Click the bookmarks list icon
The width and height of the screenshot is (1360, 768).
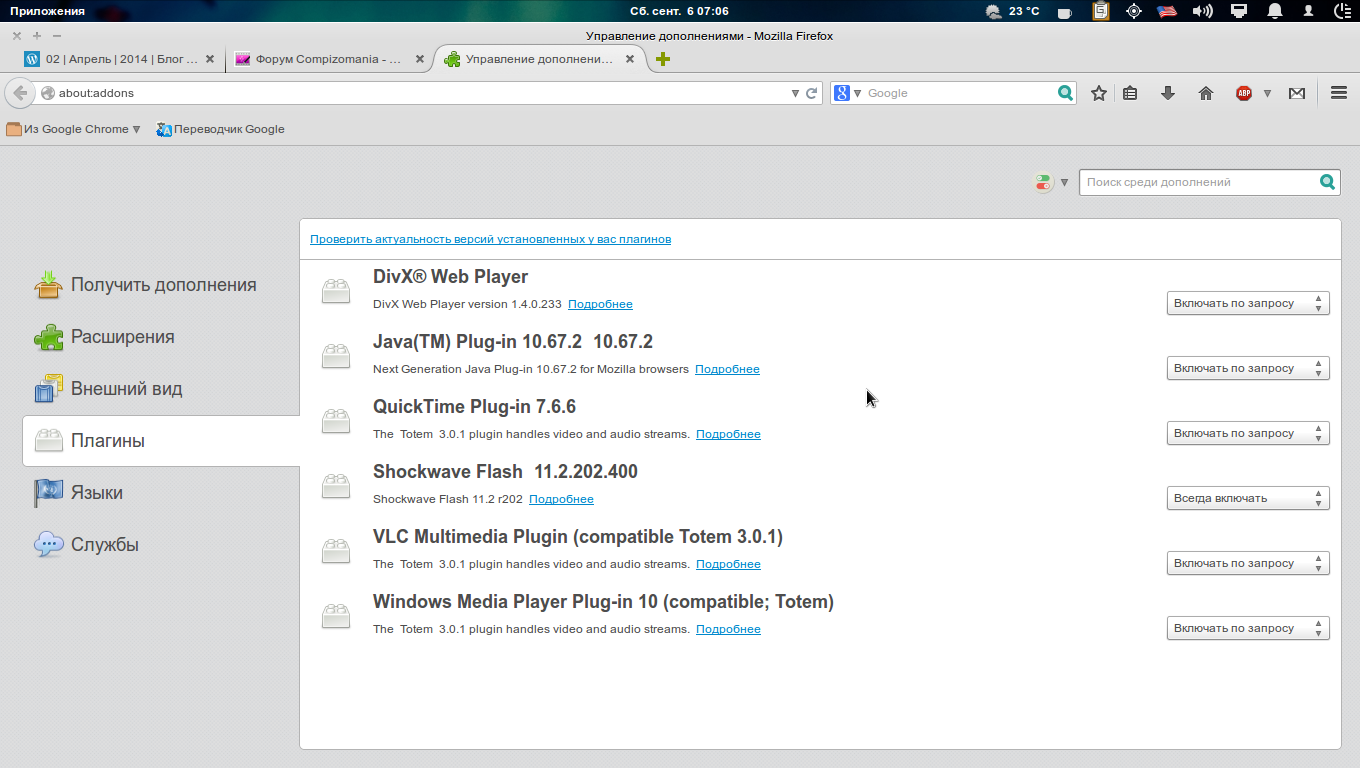point(1130,93)
